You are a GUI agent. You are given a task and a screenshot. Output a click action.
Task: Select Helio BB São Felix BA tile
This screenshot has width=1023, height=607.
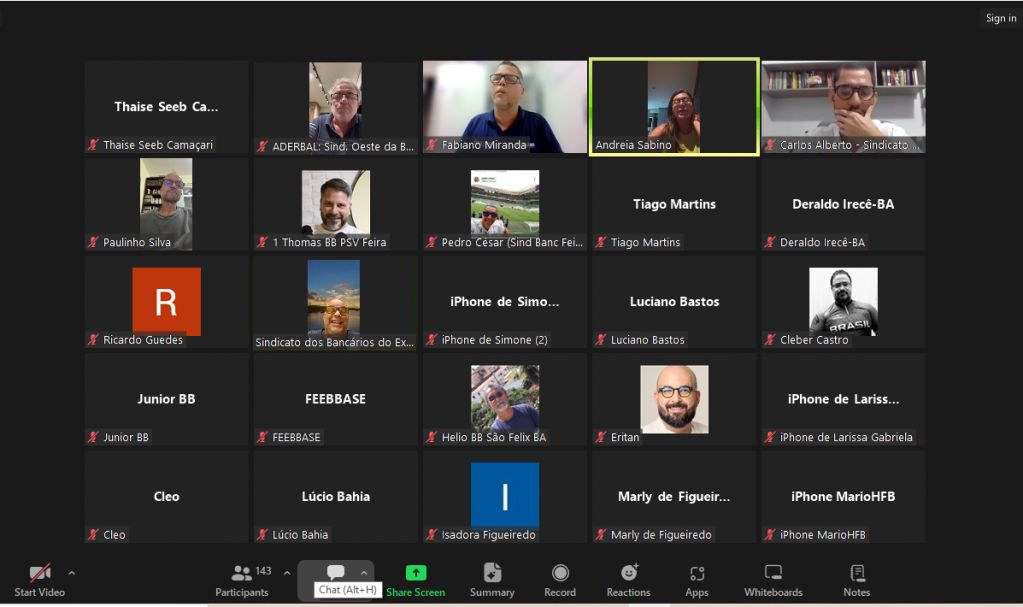tap(505, 399)
